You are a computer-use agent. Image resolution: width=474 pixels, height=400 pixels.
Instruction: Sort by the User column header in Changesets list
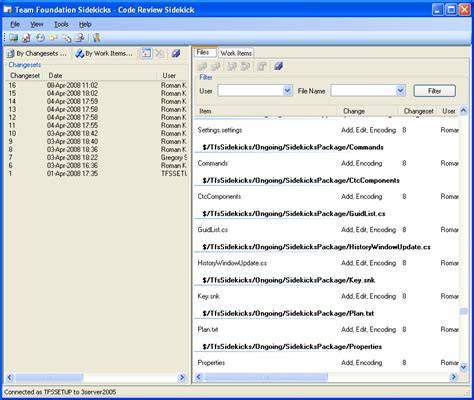[x=172, y=76]
